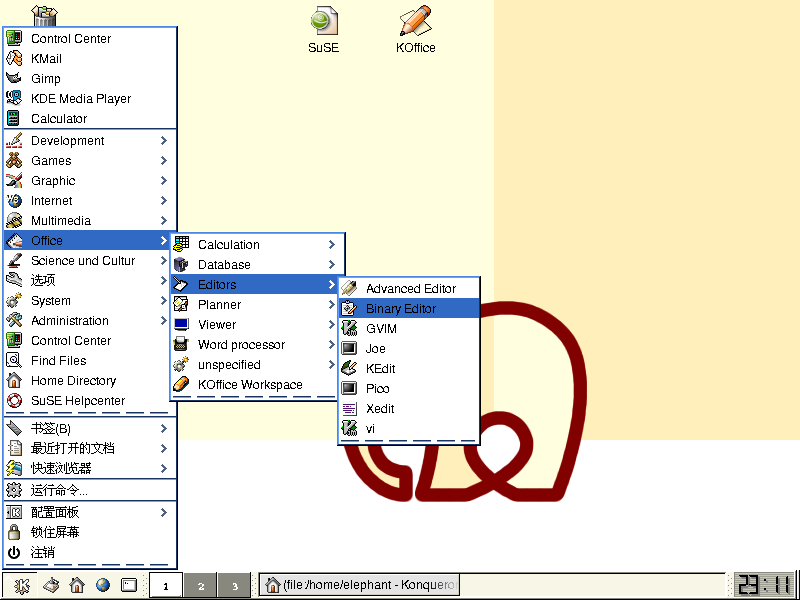This screenshot has width=800, height=600.
Task: Click the lower Control Center entry
Action: pyautogui.click(x=90, y=340)
